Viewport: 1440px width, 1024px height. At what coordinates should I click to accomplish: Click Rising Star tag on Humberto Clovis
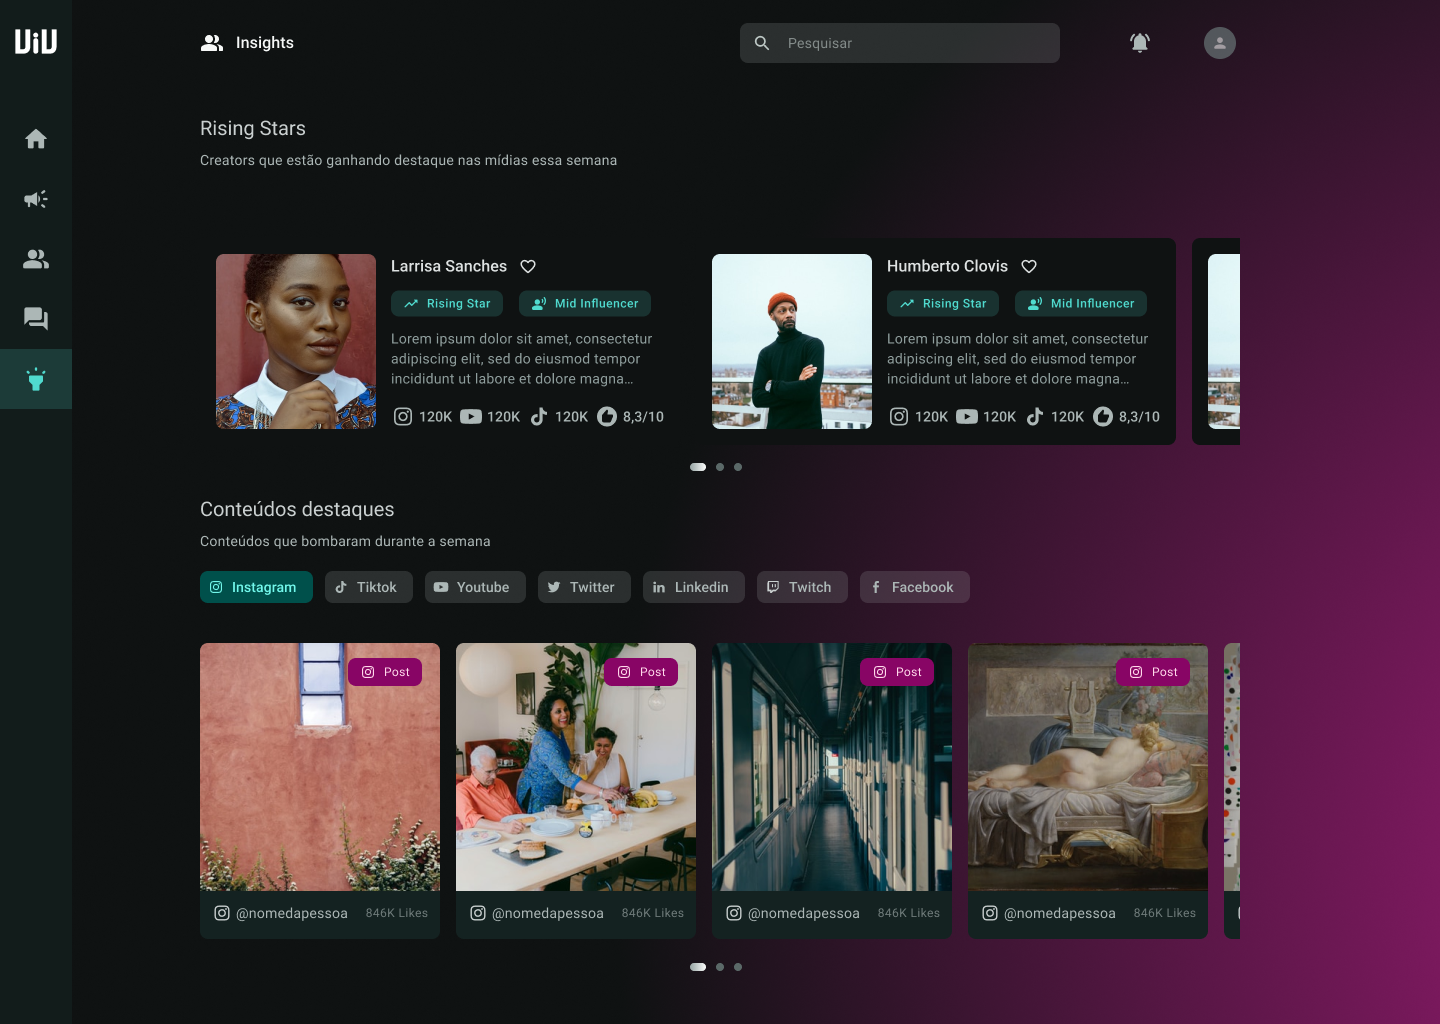943,303
